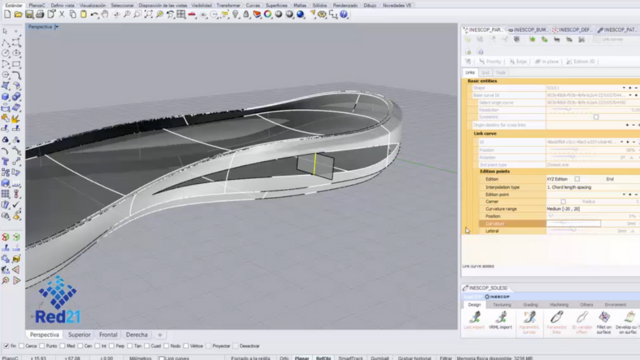The image size is (640, 360).
Task: Toggle the Corner checkbox
Action: pos(563,202)
